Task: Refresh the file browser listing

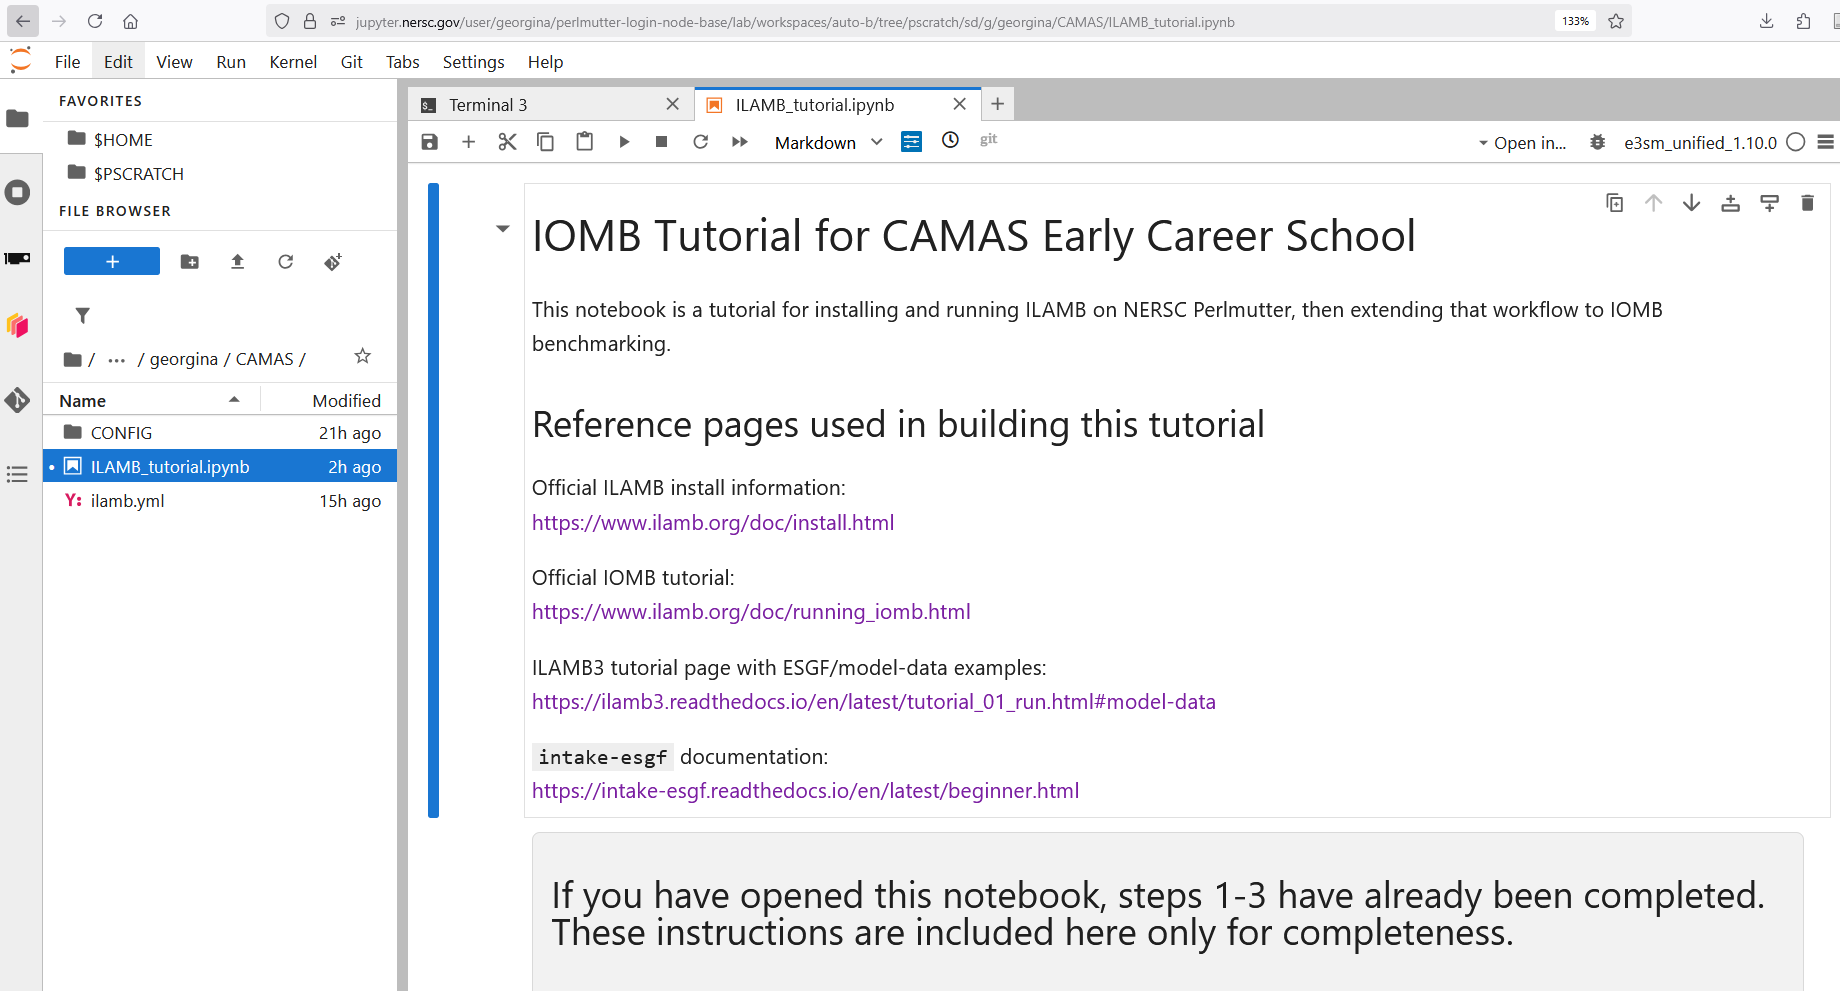Action: (x=286, y=262)
